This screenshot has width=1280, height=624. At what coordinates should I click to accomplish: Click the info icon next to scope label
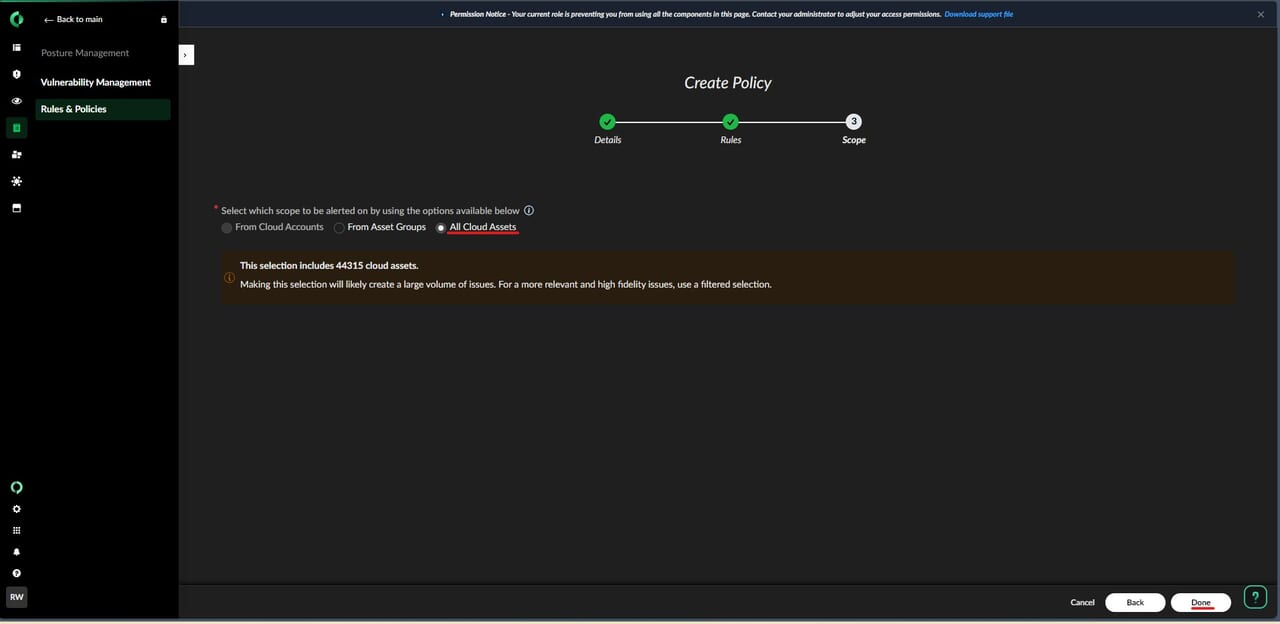pyautogui.click(x=529, y=211)
